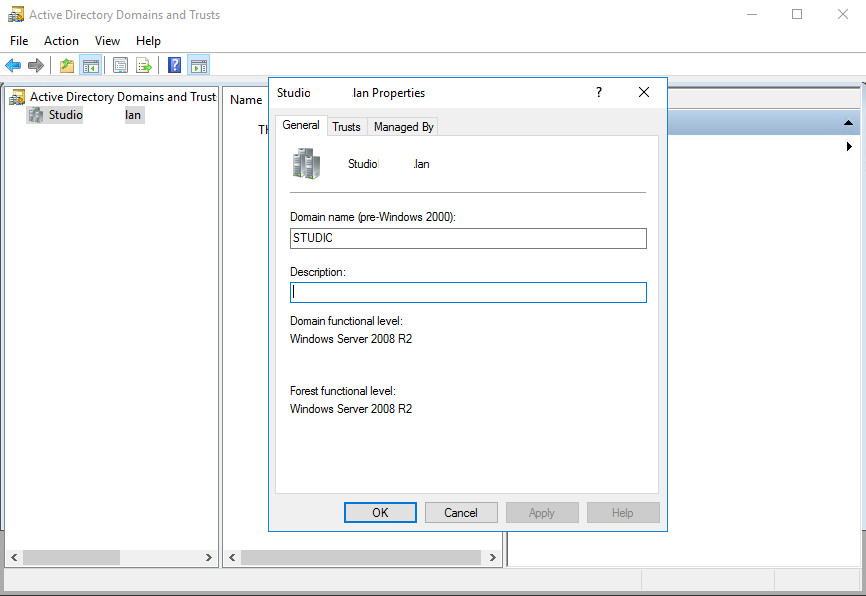Switch to the Trusts tab

346,127
